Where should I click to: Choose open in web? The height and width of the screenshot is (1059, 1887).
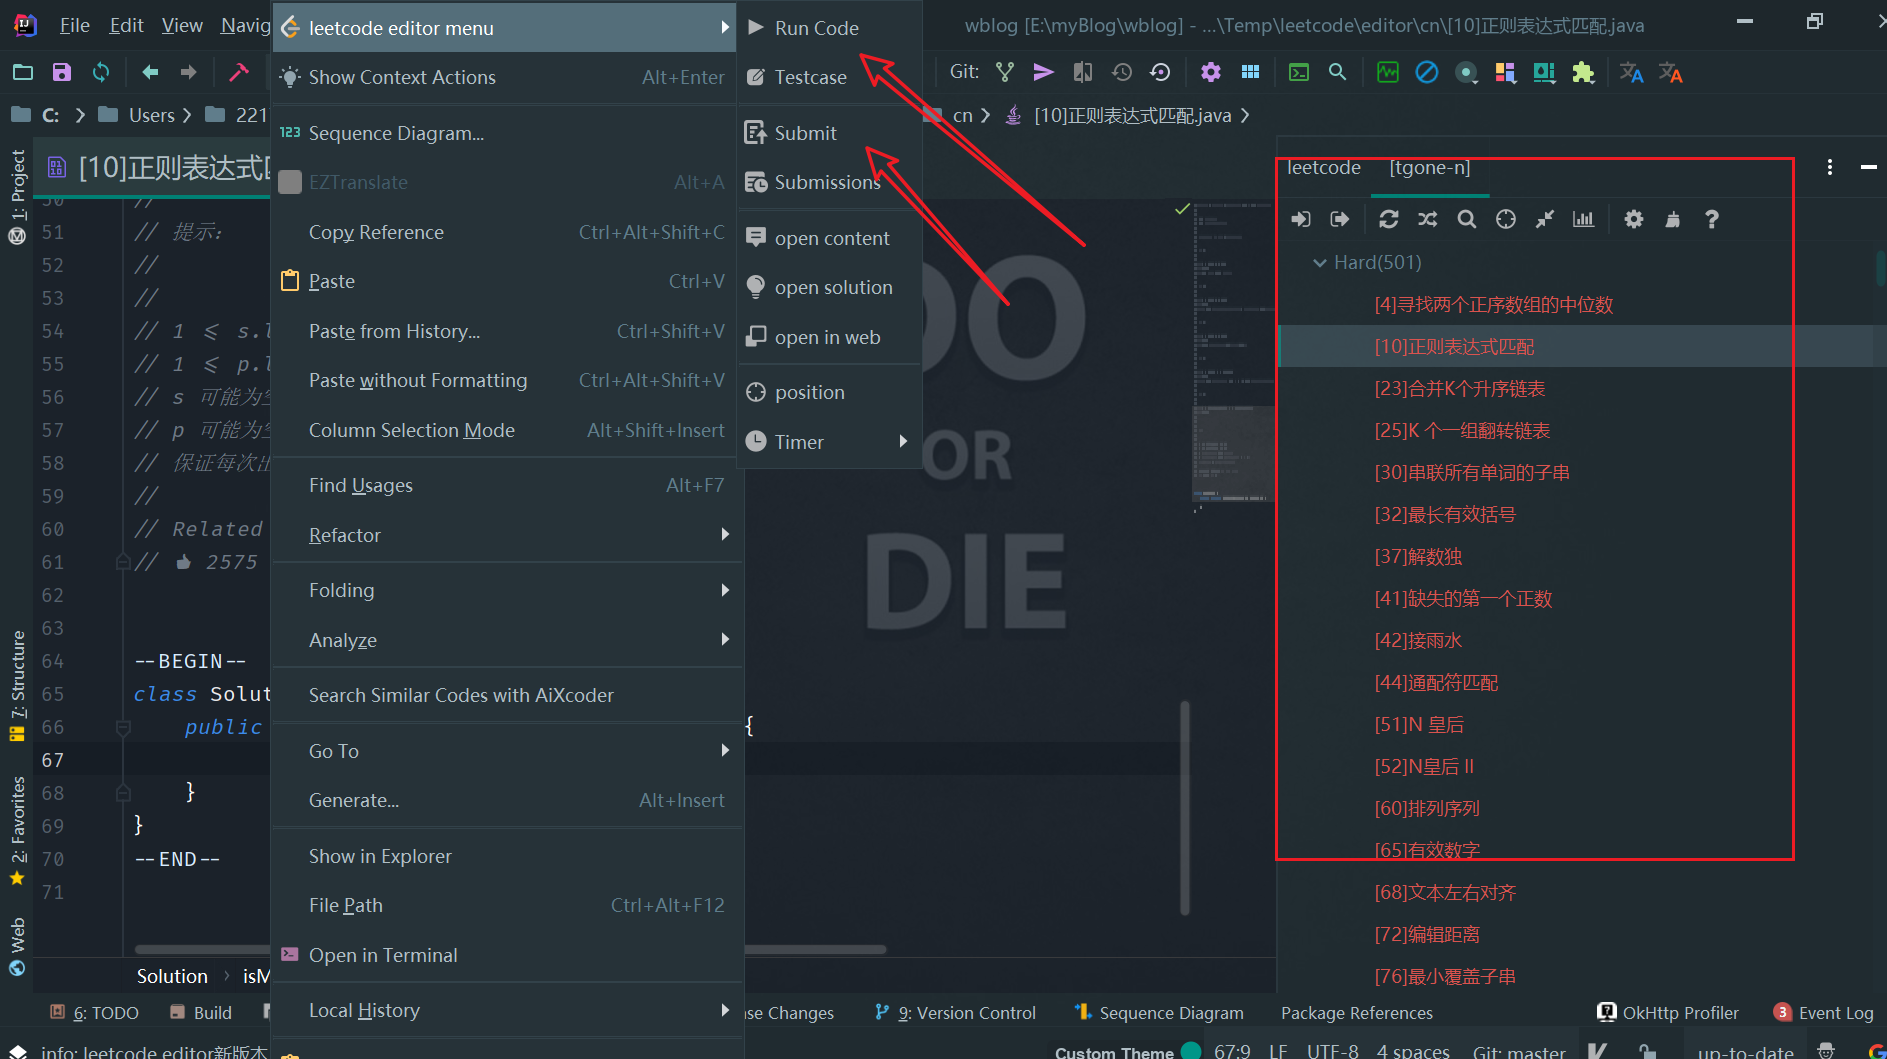click(829, 337)
